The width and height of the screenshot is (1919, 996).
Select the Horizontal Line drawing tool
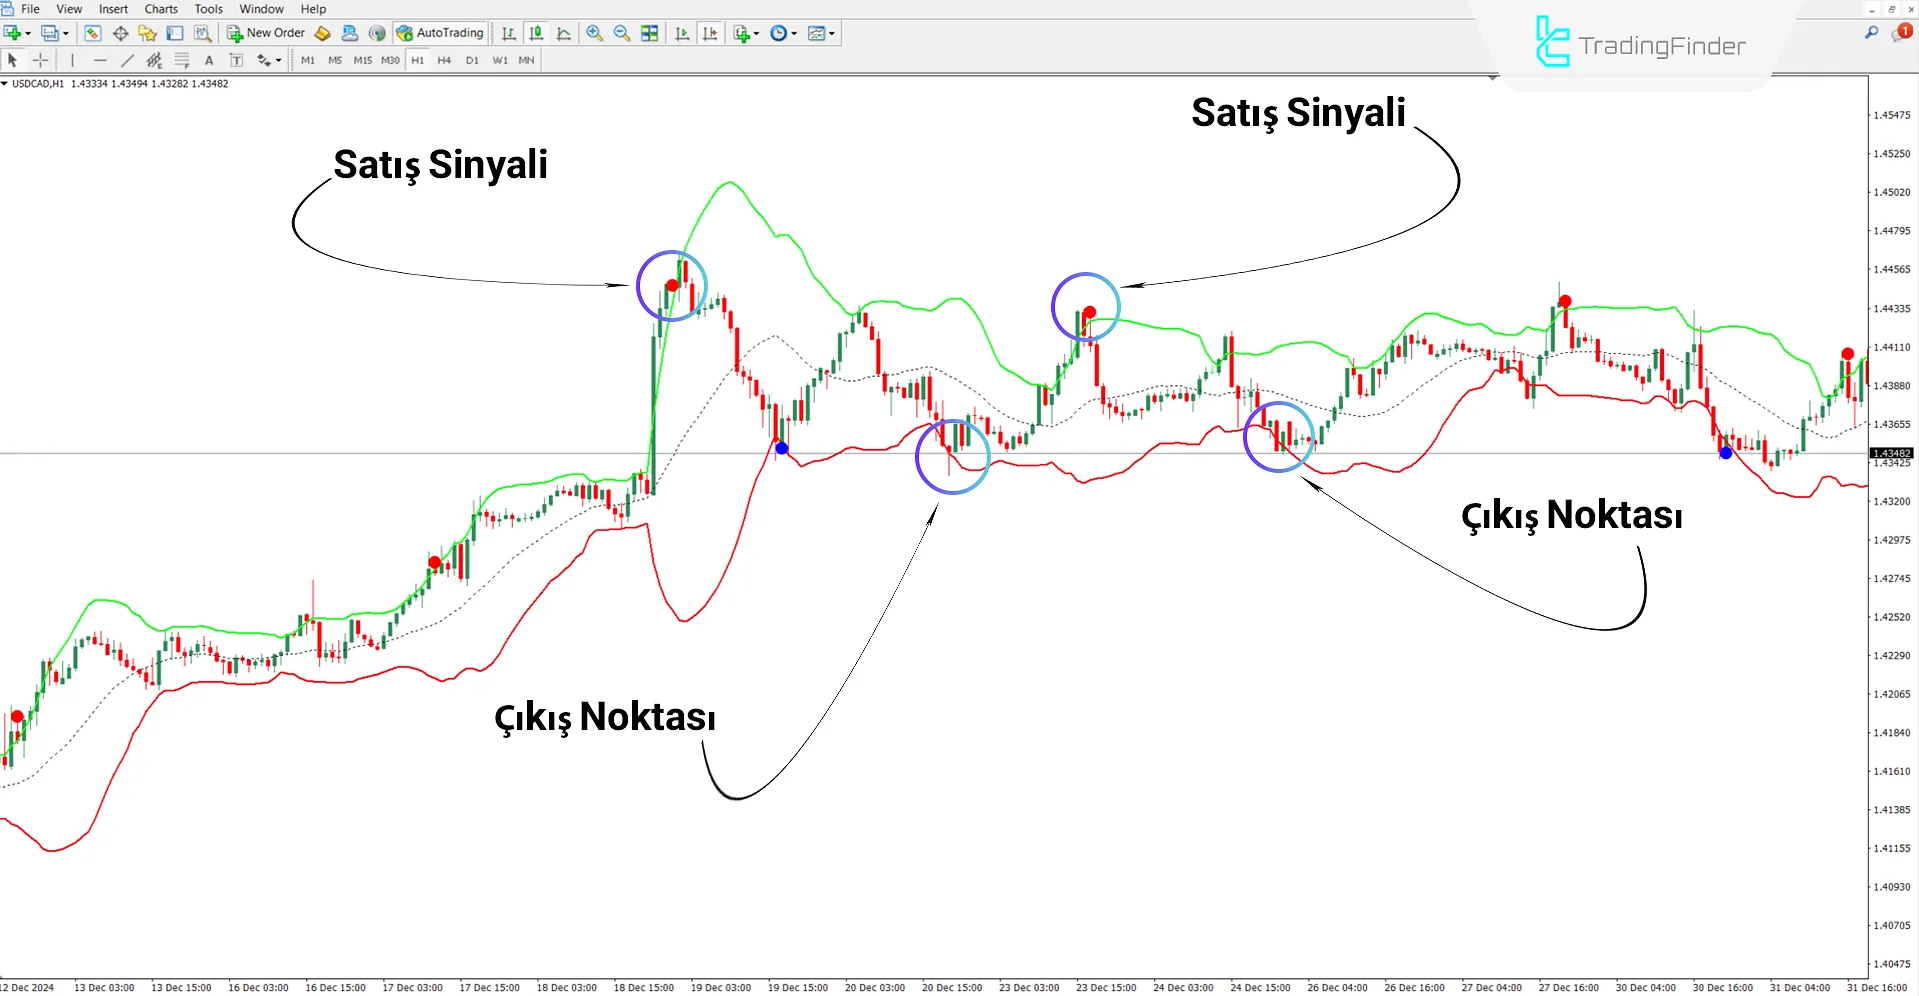pos(100,60)
